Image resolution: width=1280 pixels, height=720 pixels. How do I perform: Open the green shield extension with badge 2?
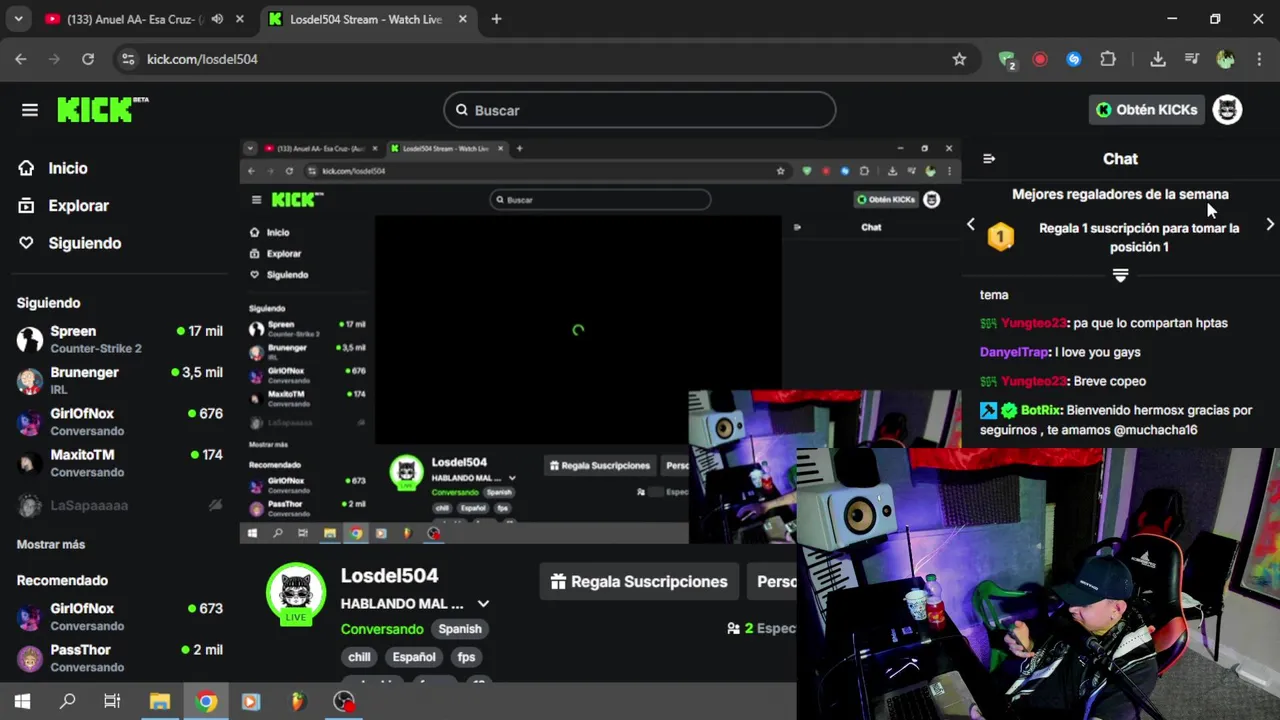(1007, 59)
